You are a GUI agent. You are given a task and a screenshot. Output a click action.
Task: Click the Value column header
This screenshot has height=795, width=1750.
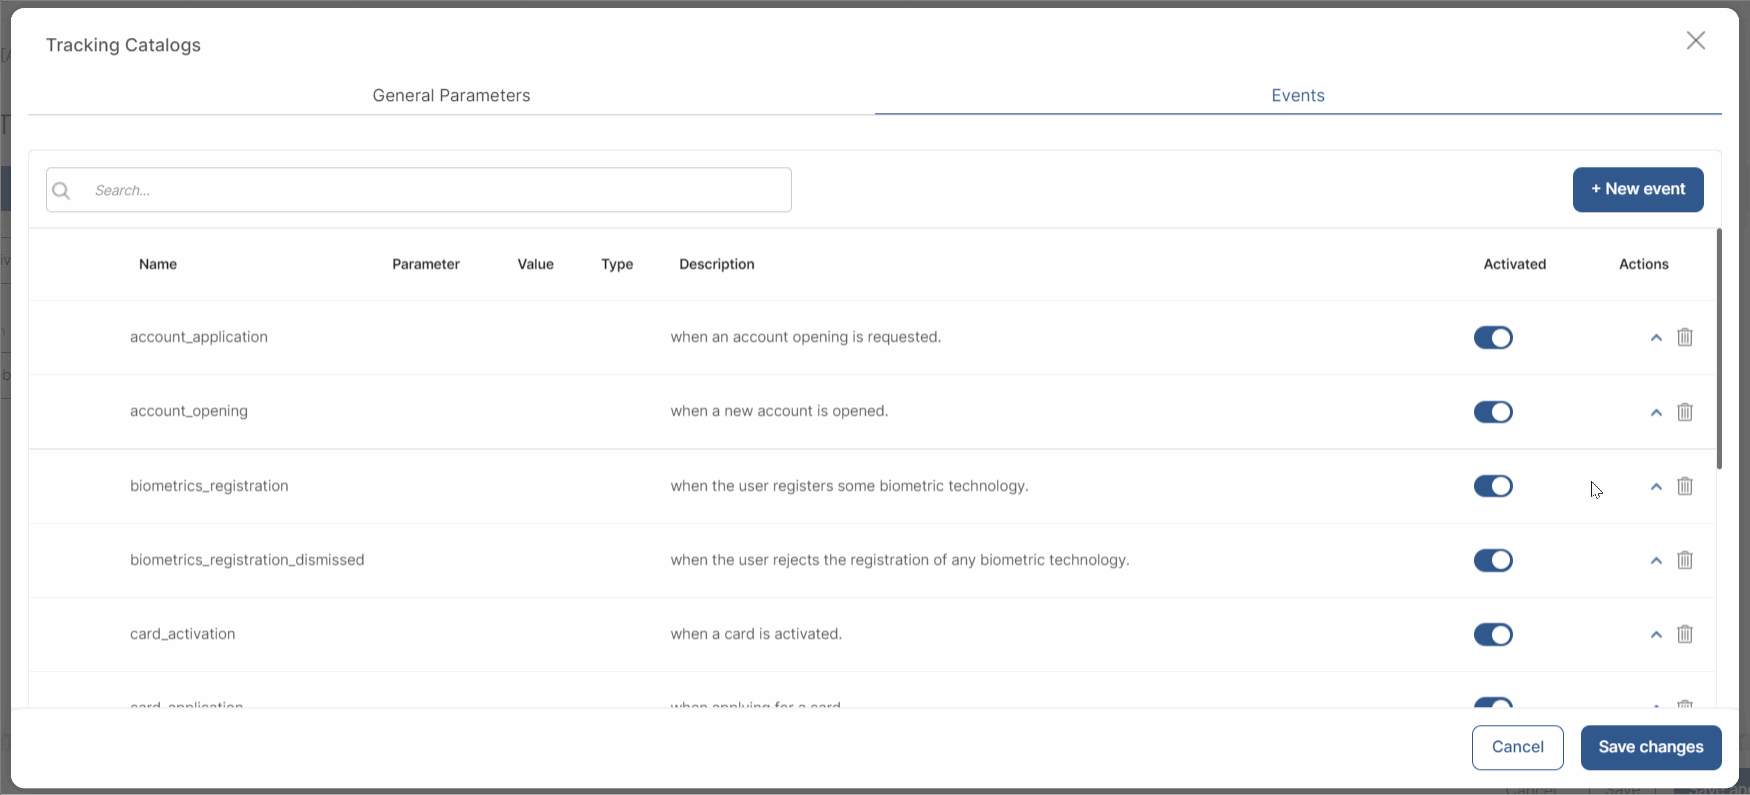[536, 264]
